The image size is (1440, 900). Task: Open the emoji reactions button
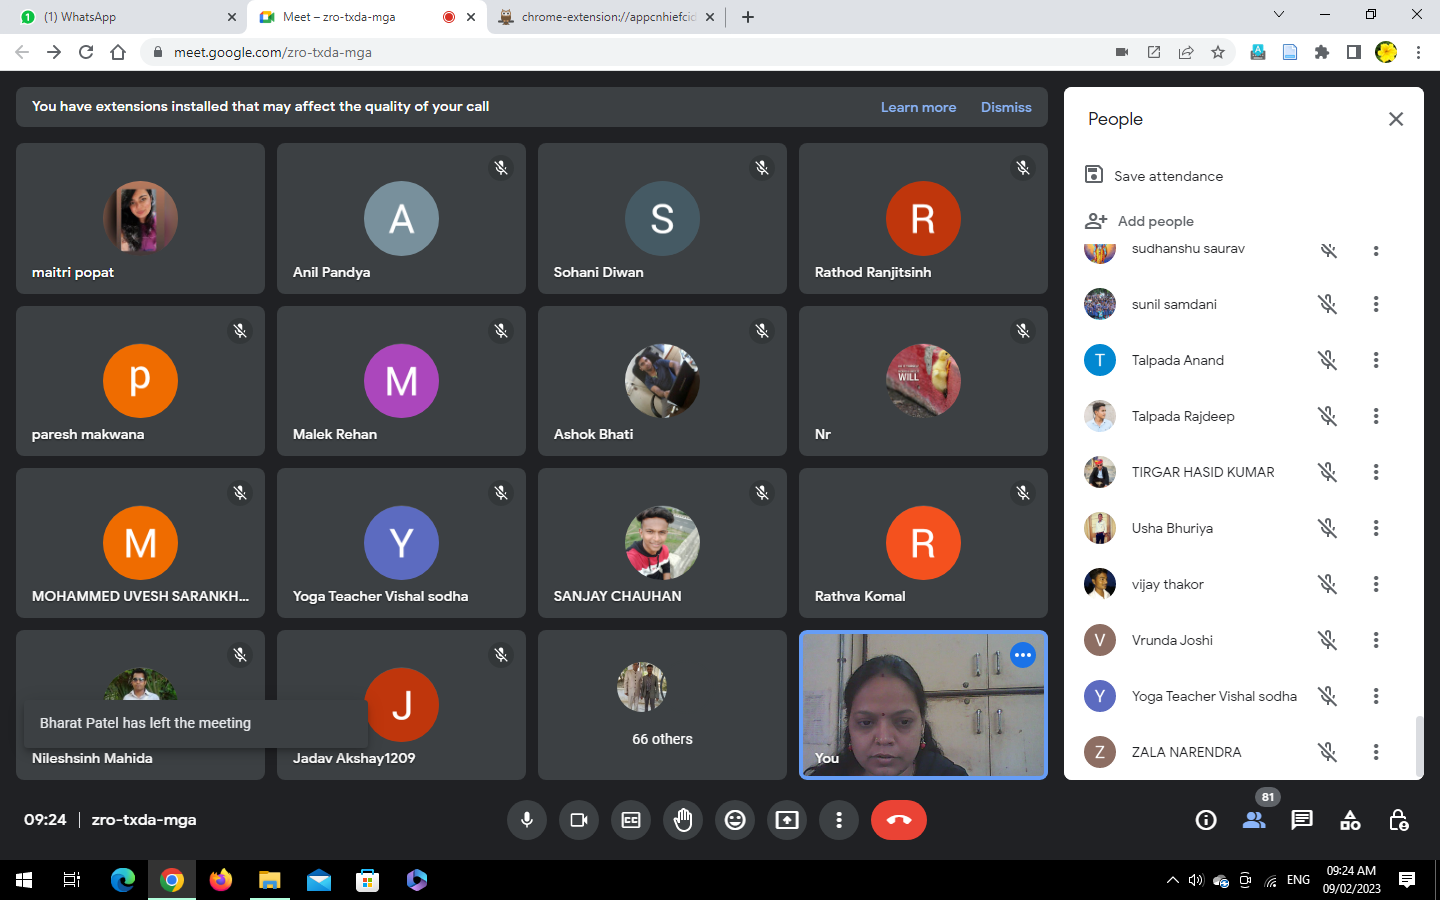click(735, 820)
